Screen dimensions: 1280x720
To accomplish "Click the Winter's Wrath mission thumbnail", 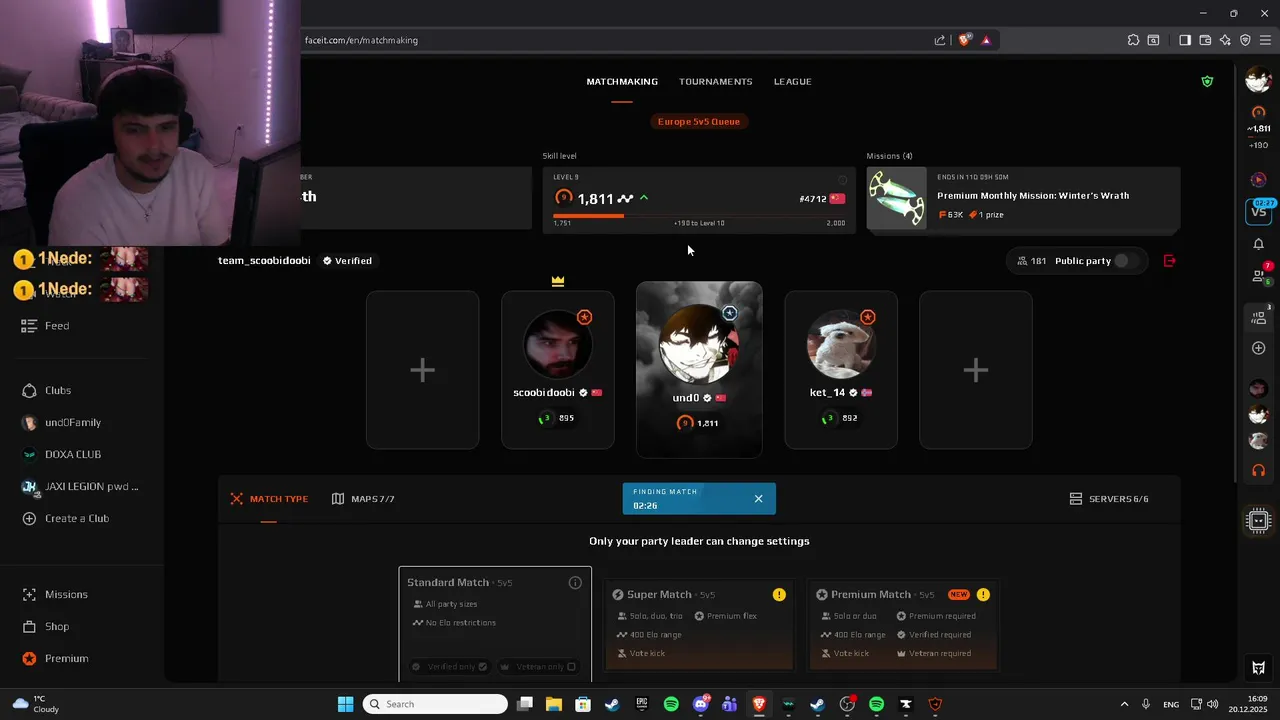I will click(897, 200).
